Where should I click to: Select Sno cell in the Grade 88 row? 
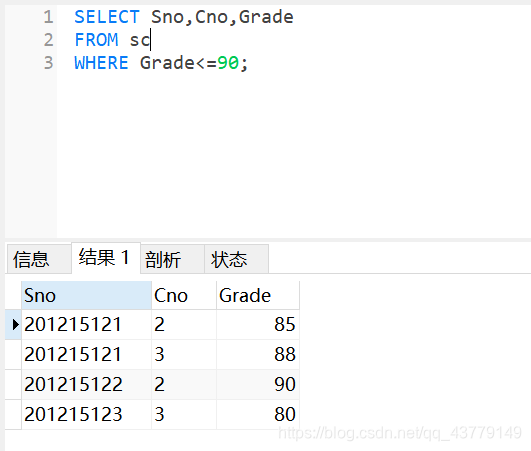click(x=86, y=355)
